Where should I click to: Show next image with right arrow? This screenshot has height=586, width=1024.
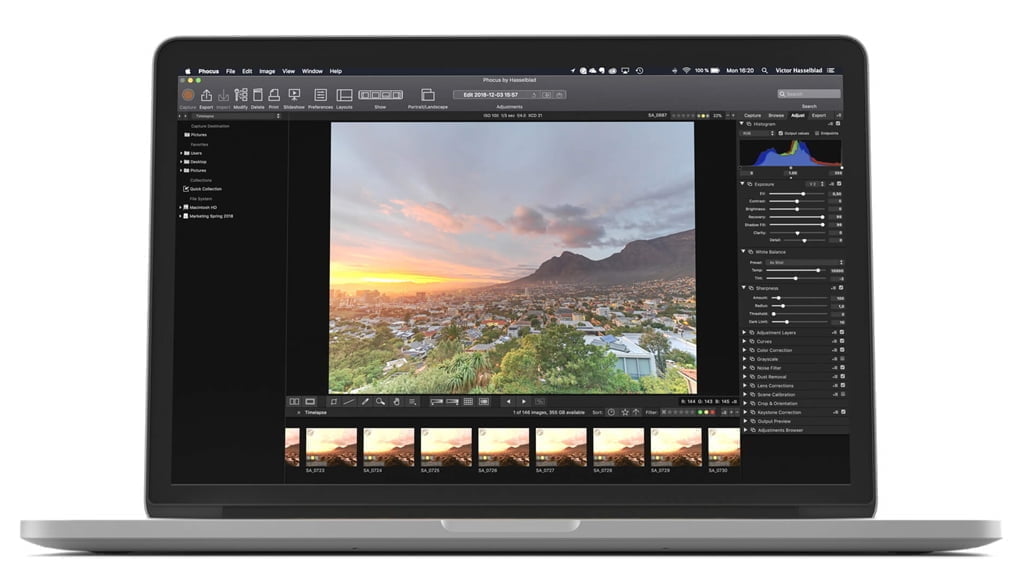tap(524, 402)
